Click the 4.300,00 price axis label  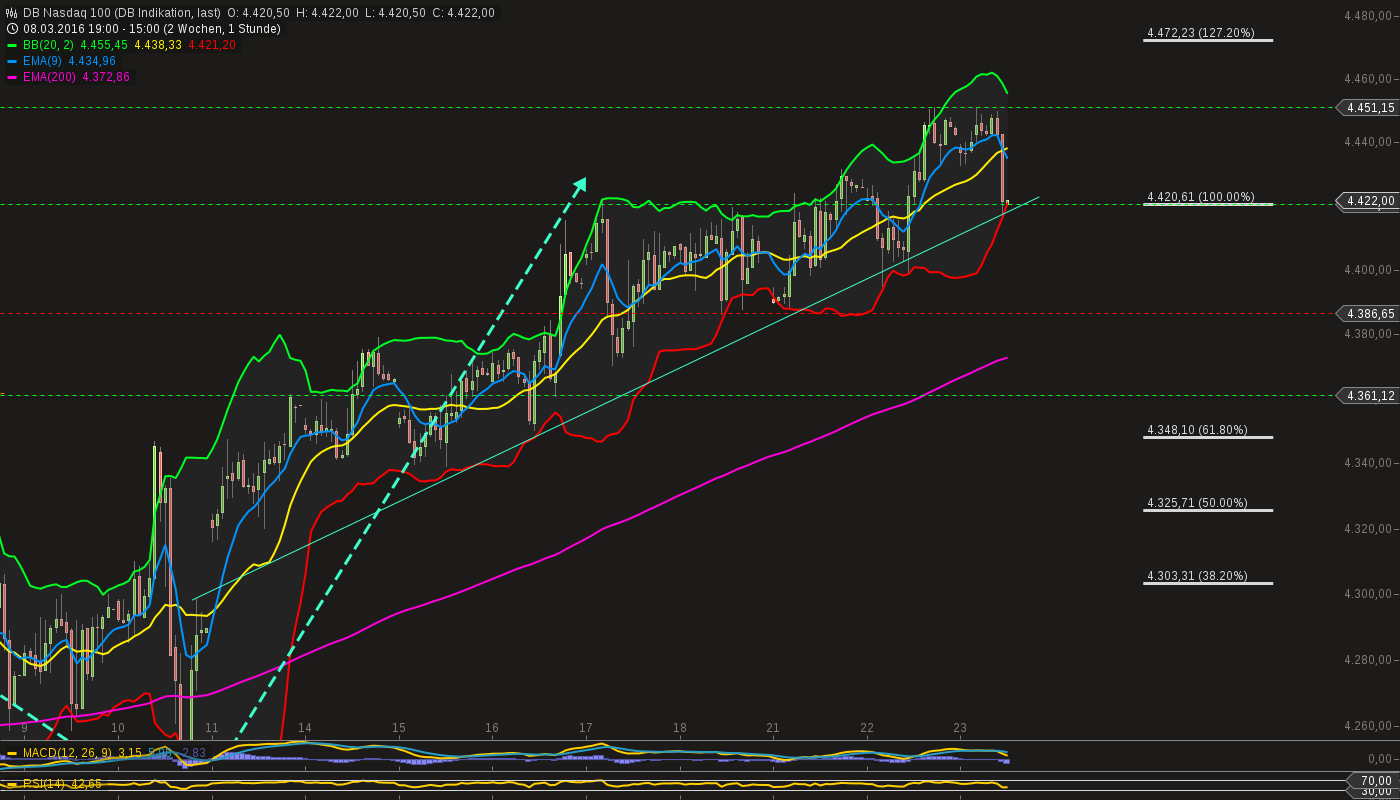pyautogui.click(x=1370, y=594)
